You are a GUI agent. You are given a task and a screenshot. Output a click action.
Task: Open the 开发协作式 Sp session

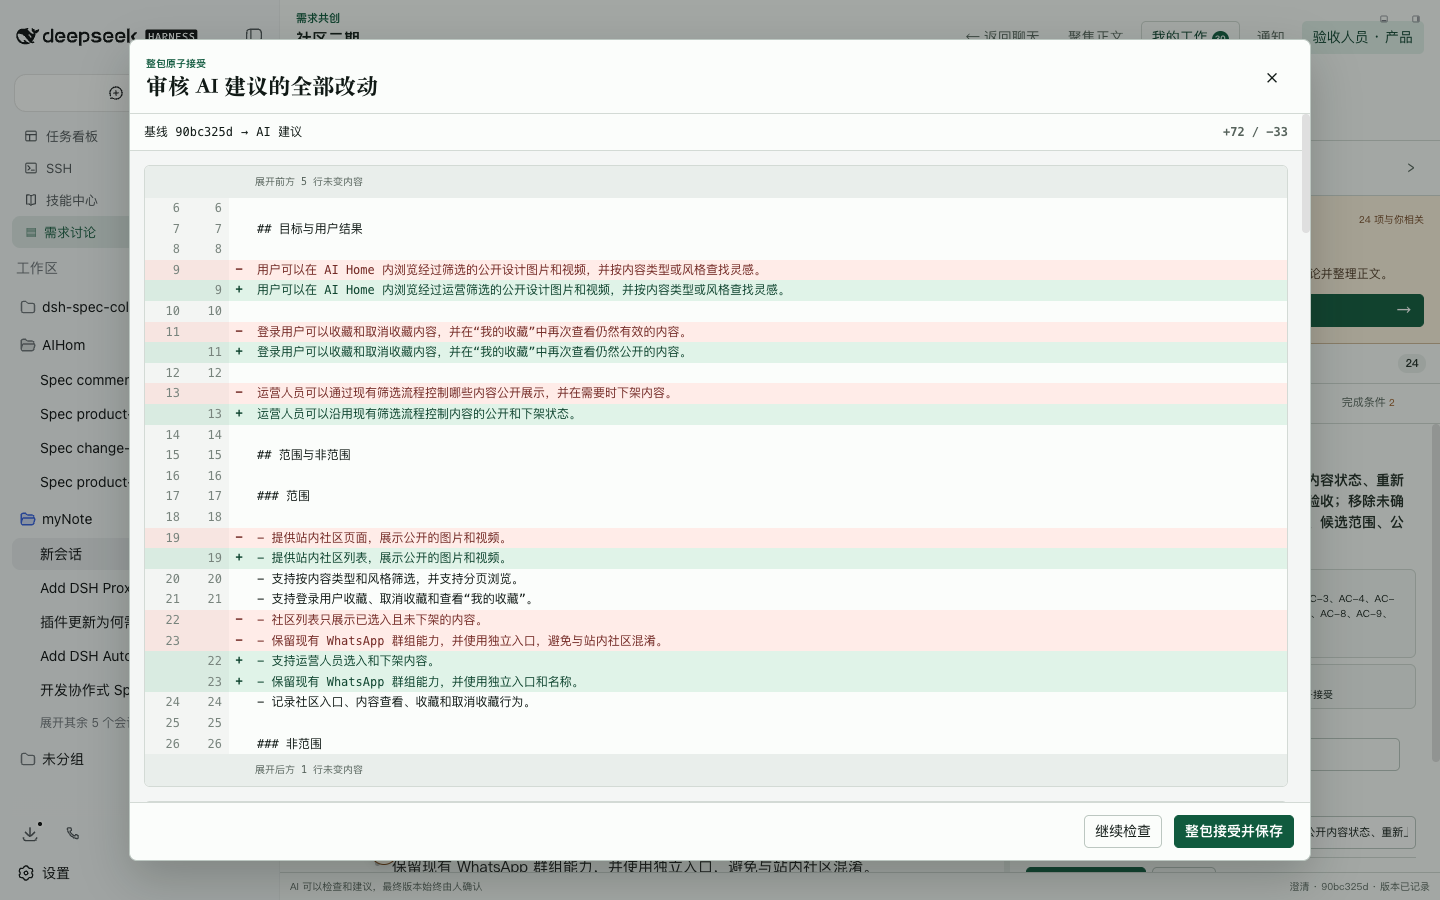(84, 690)
